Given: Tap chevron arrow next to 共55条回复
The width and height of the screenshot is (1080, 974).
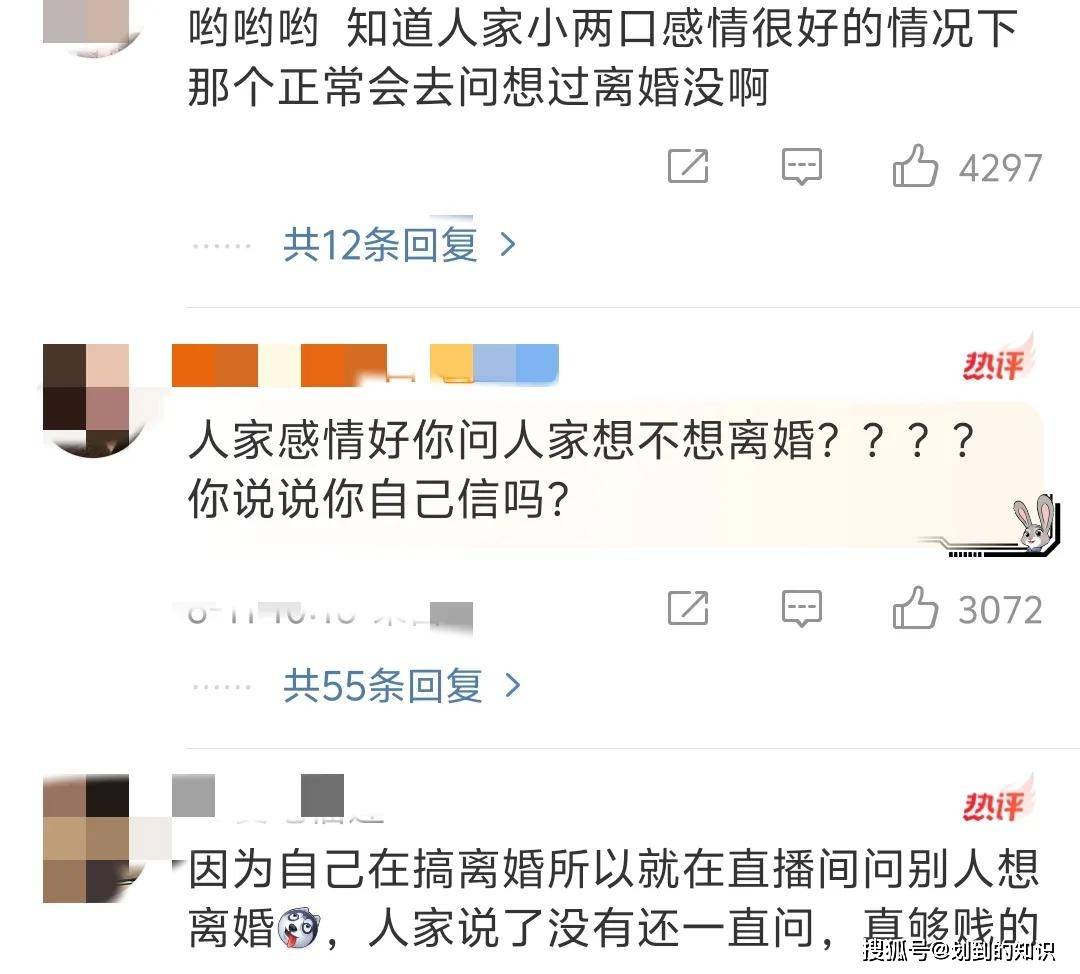Looking at the screenshot, I should coord(512,686).
